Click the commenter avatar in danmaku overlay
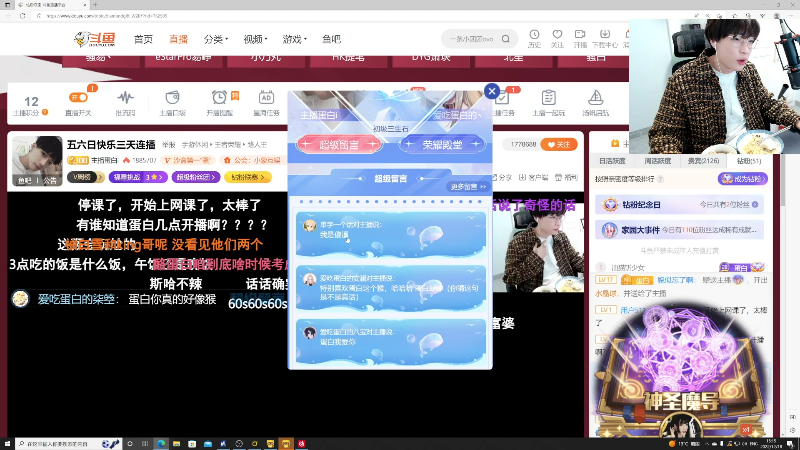 [20, 299]
